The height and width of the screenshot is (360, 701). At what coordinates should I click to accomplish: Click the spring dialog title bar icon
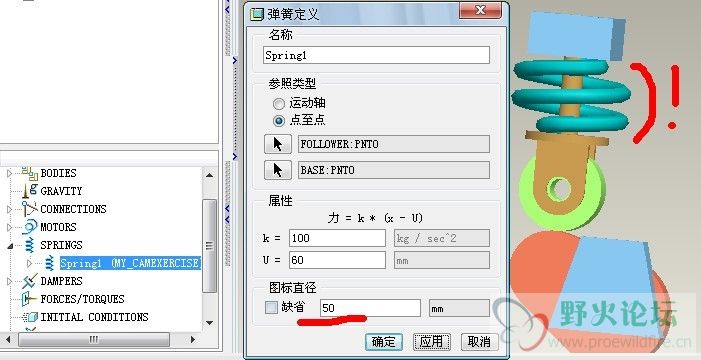pyautogui.click(x=257, y=14)
